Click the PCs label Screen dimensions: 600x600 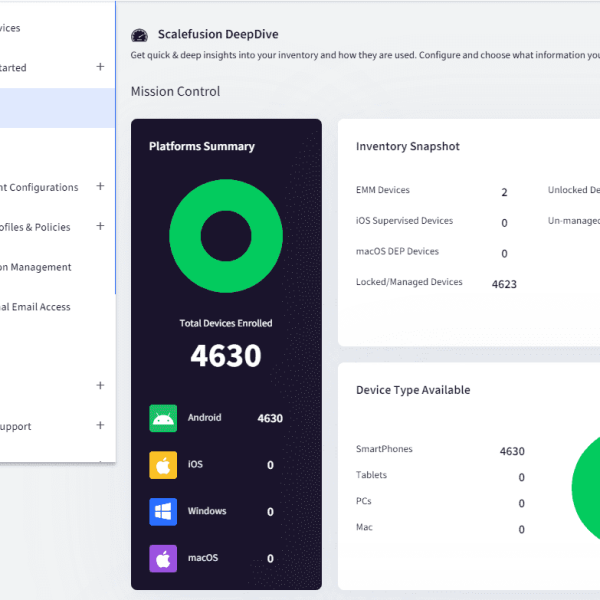364,501
